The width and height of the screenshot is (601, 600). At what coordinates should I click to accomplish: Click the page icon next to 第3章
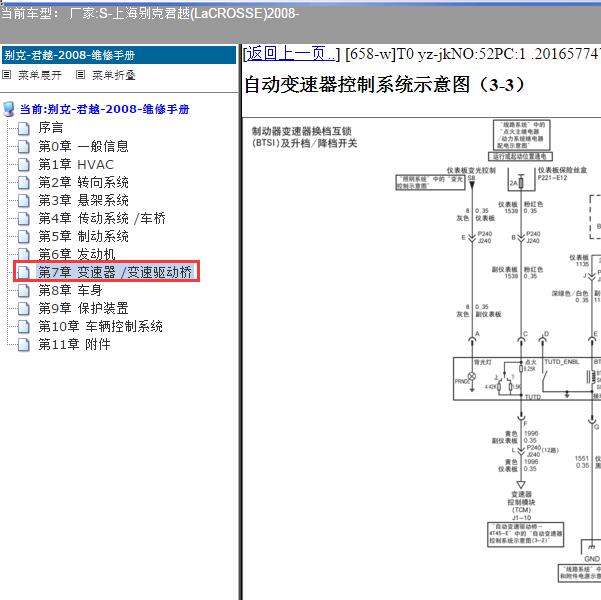[24, 201]
